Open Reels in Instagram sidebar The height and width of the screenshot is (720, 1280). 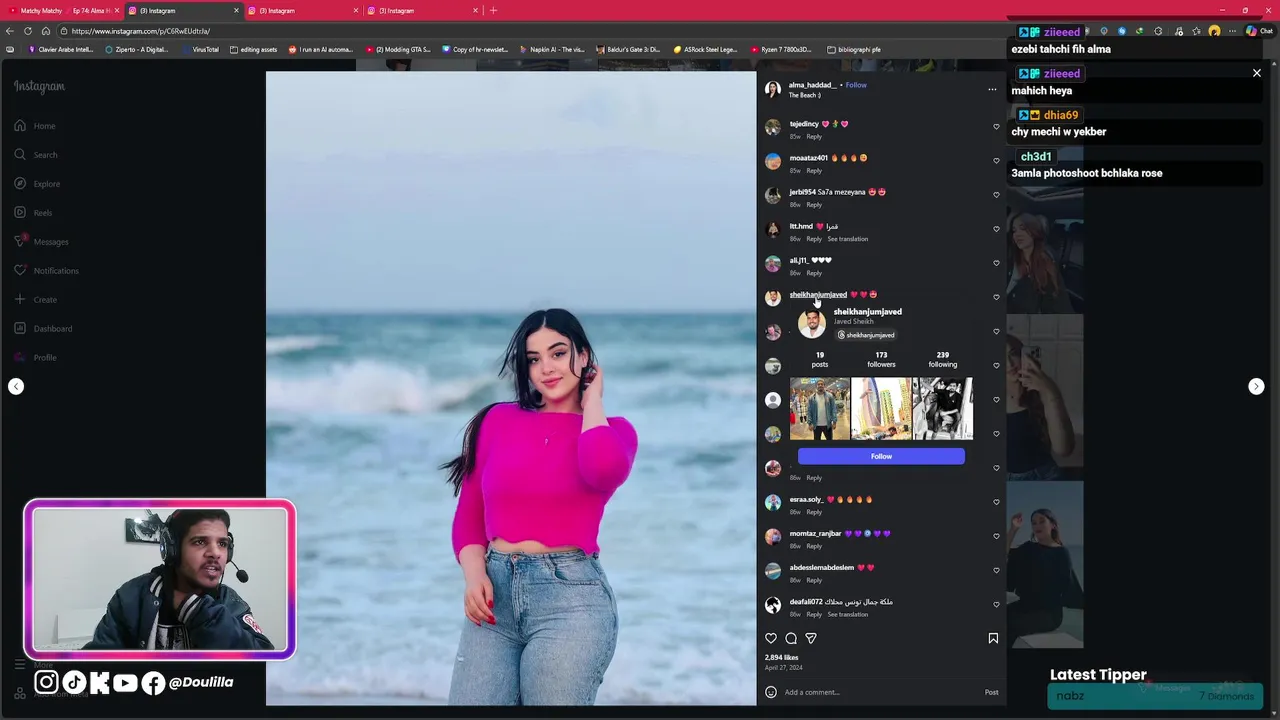[x=34, y=213]
